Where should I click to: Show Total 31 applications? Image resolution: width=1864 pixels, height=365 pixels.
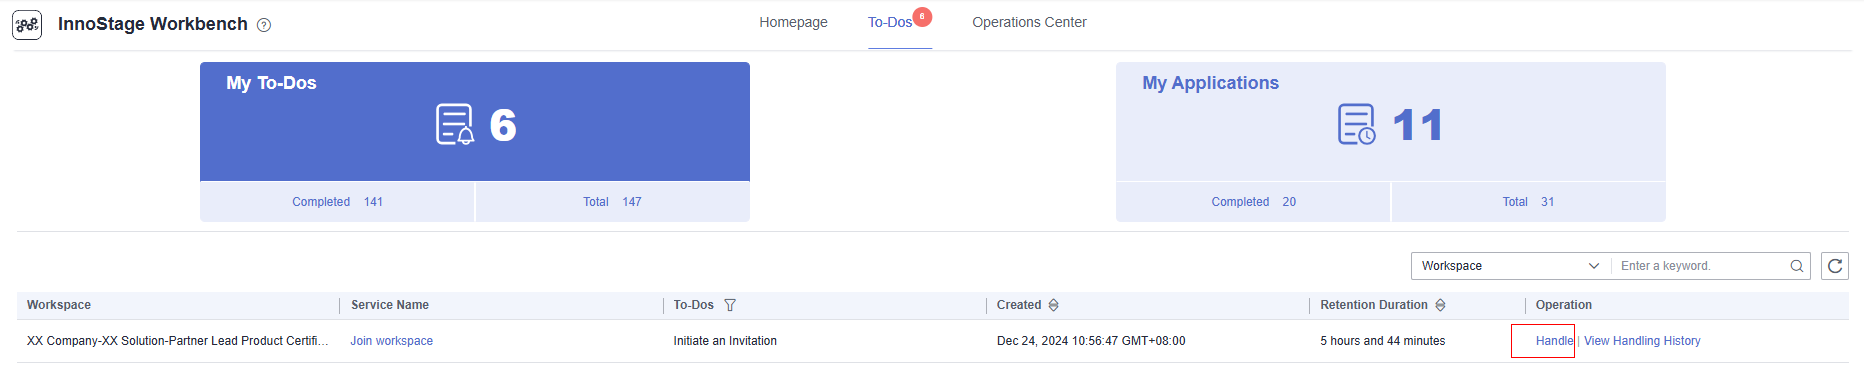pos(1528,202)
